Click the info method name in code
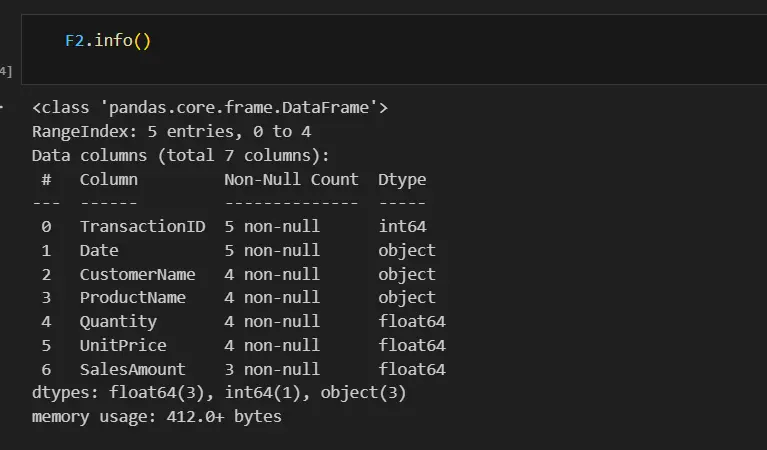Screen dimensions: 767x450 point(114,41)
